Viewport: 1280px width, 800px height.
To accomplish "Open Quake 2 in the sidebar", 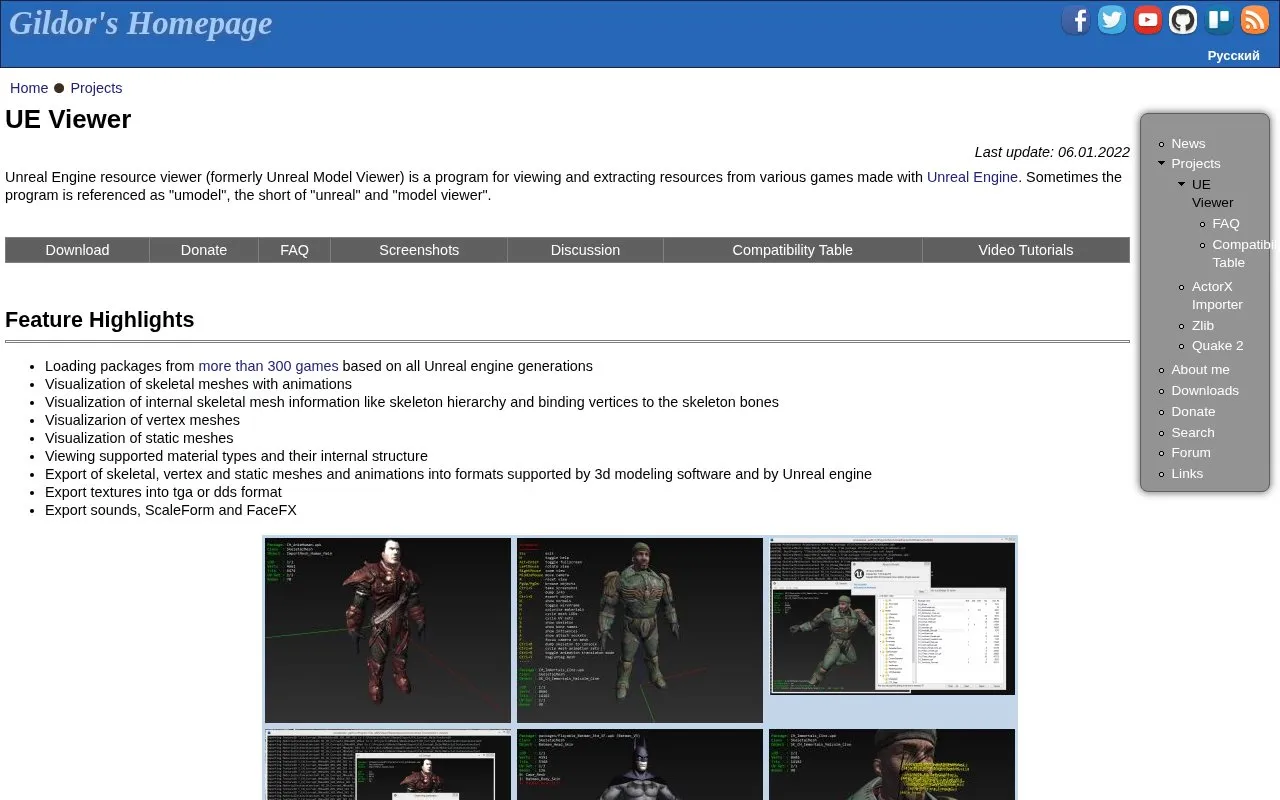I will 1218,345.
